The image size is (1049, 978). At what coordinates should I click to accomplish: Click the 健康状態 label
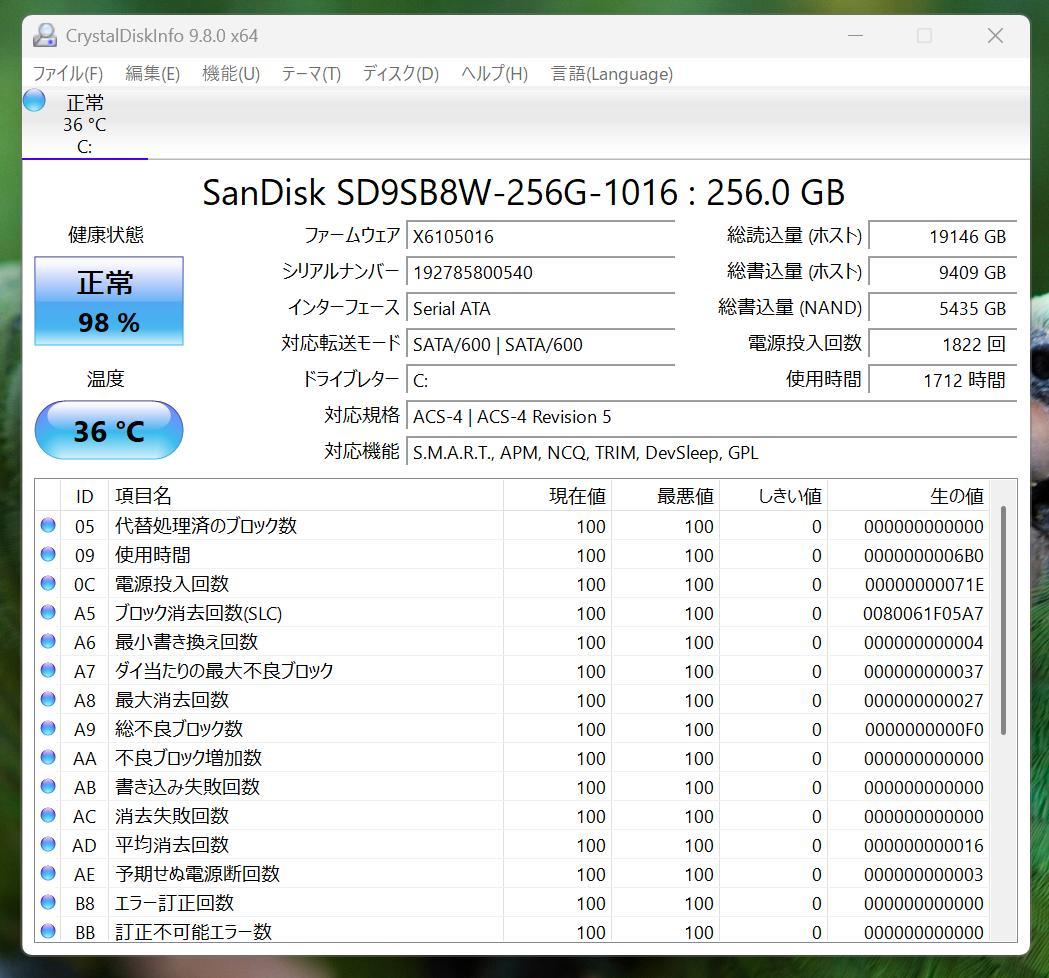(106, 235)
